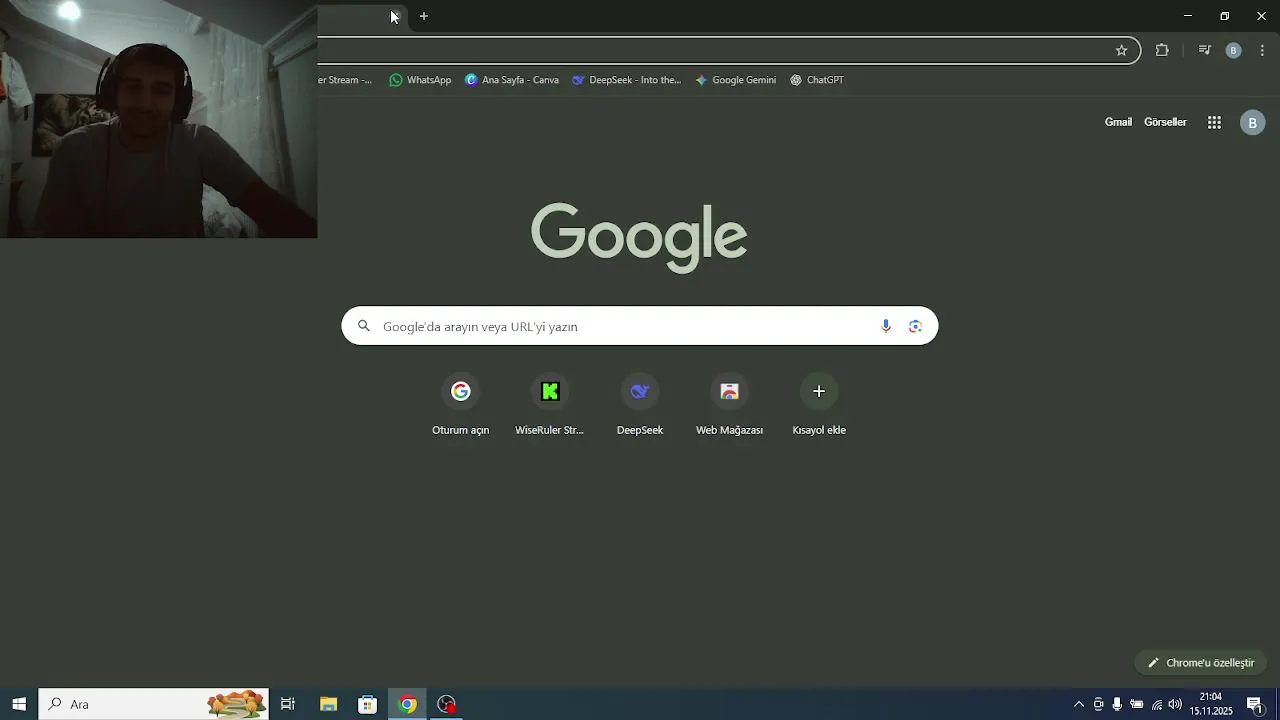Click Chrome'u özelleştir button
The height and width of the screenshot is (720, 1280).
1201,663
